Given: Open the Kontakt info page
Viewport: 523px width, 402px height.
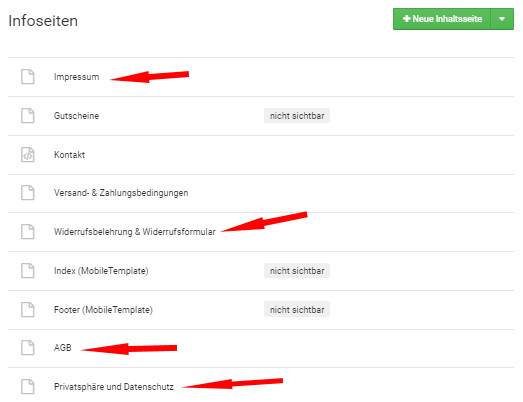Looking at the screenshot, I should [69, 154].
